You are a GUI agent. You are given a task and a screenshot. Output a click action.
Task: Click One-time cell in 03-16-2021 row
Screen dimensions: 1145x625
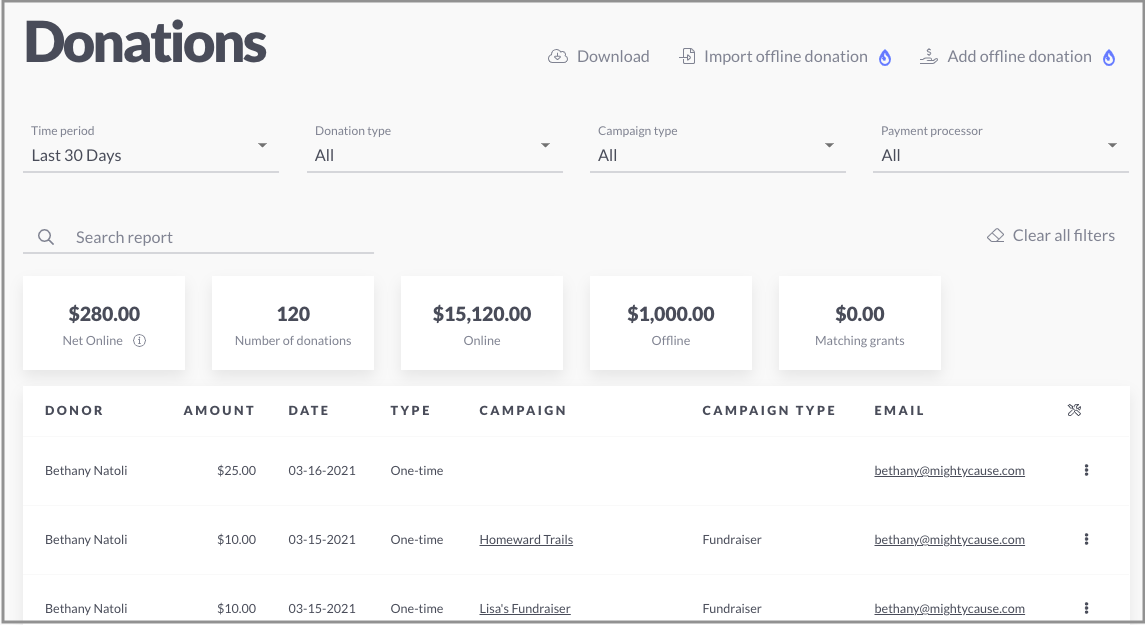(x=417, y=471)
